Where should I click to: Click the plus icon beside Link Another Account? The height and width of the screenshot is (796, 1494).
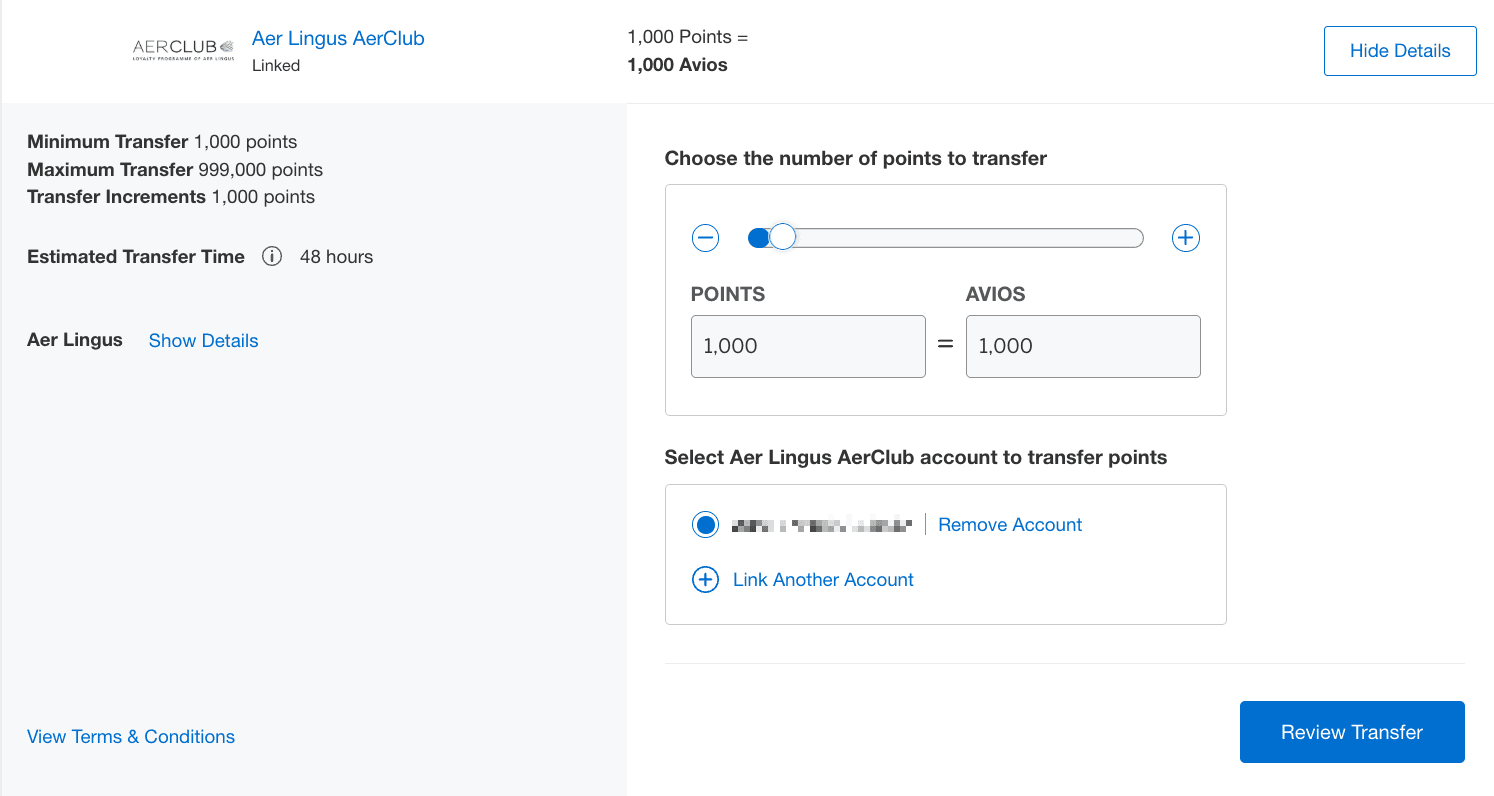click(x=705, y=580)
